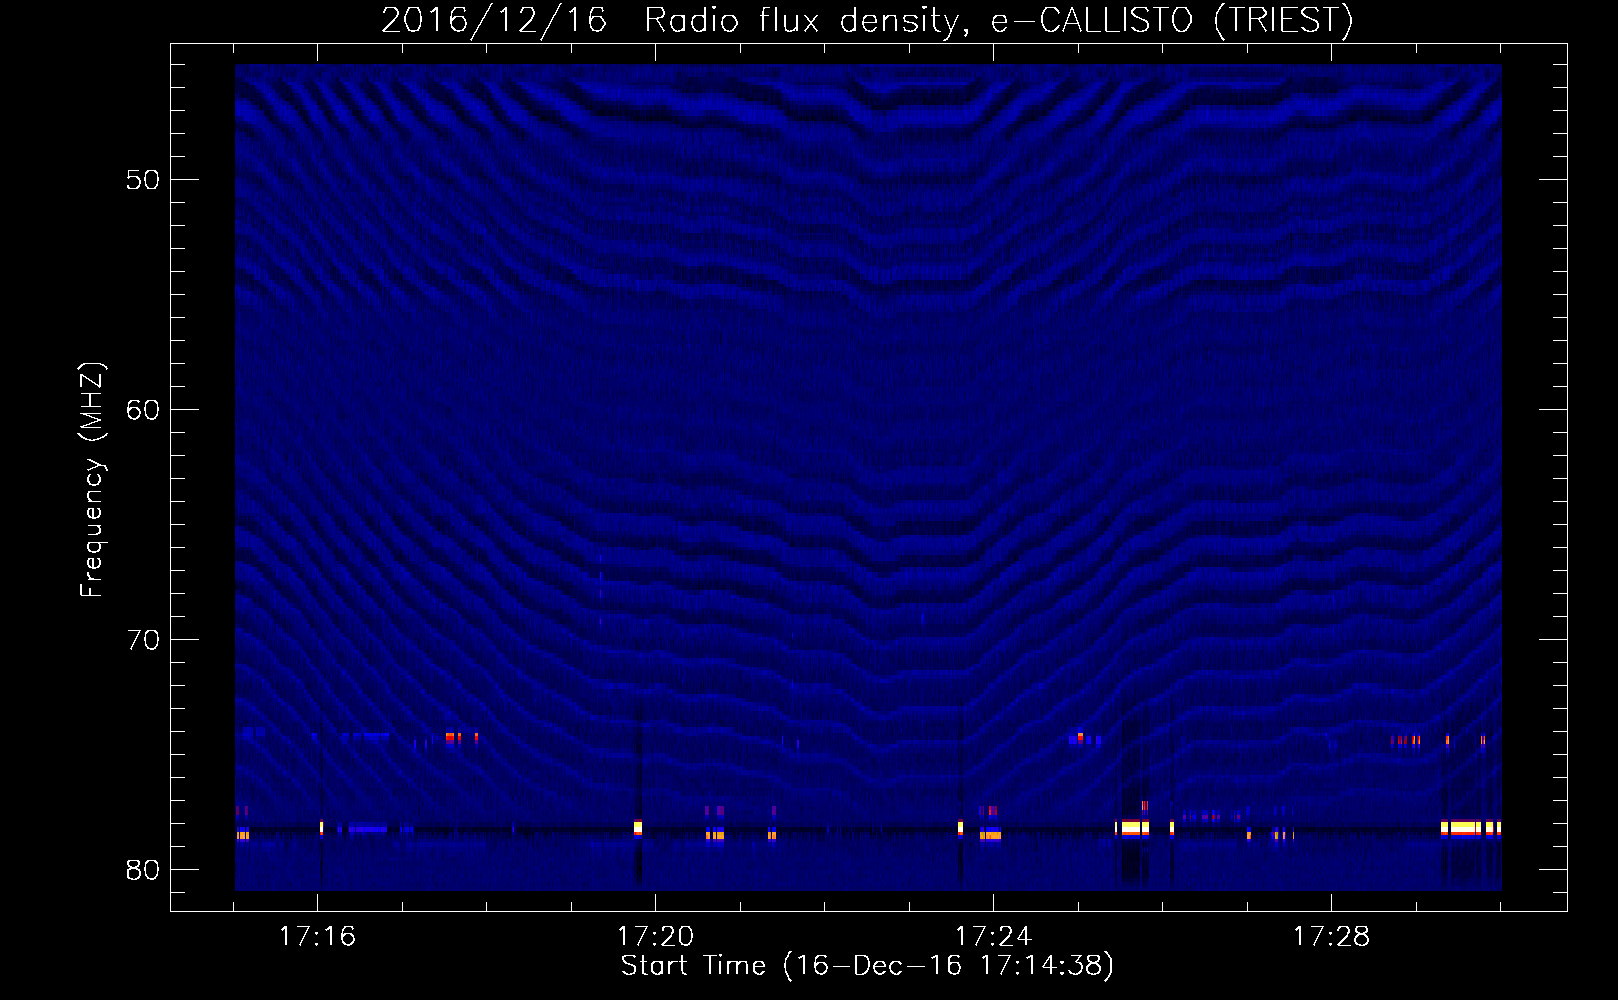Click the 17:16 time tick label
The width and height of the screenshot is (1618, 1000).
pos(317,937)
